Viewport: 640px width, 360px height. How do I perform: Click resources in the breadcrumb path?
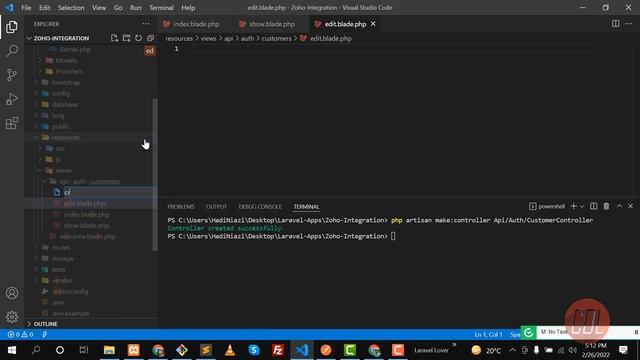[x=179, y=38]
